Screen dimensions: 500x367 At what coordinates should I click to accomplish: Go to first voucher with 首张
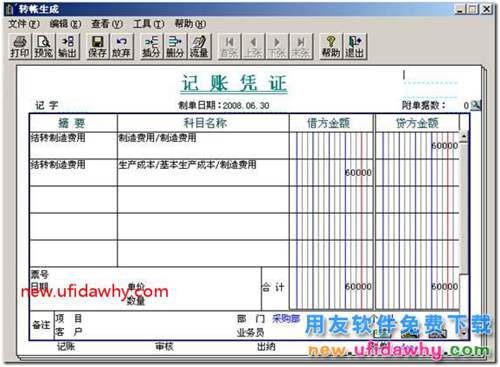pos(229,46)
